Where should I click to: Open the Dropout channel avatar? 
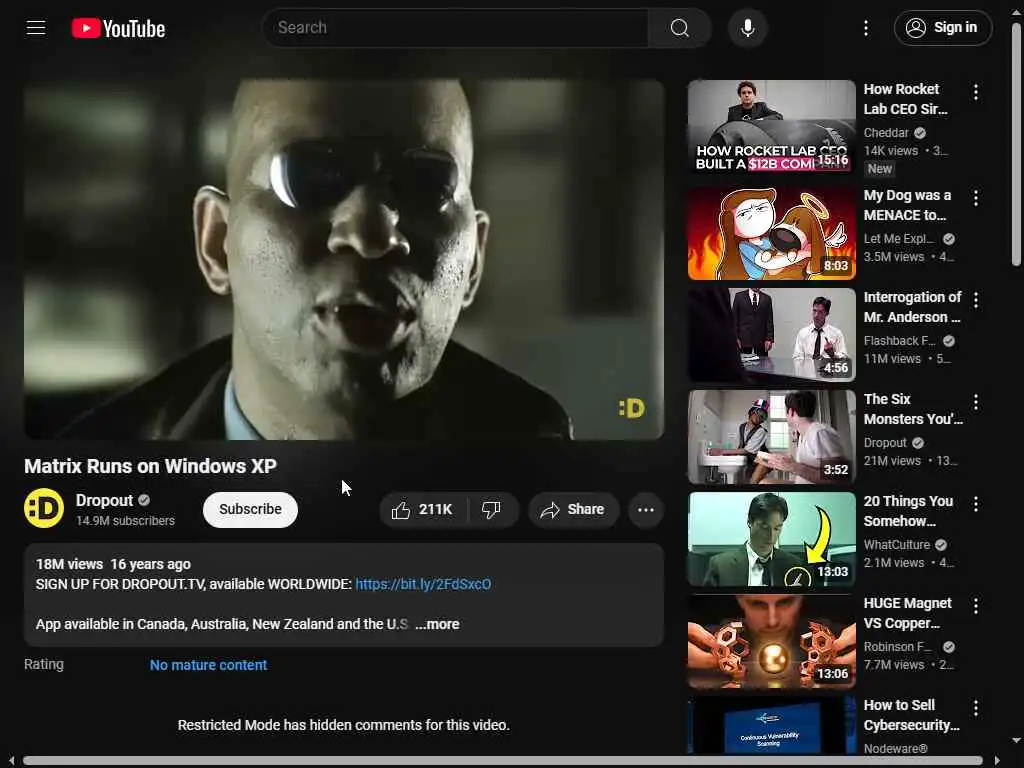coord(44,508)
